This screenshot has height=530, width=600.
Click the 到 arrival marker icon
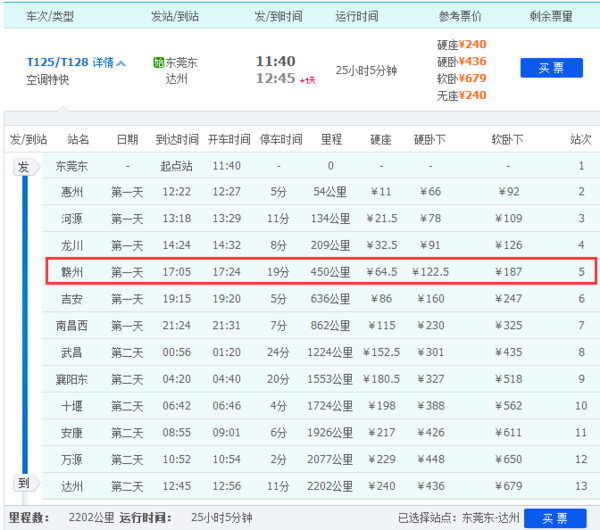(x=23, y=483)
